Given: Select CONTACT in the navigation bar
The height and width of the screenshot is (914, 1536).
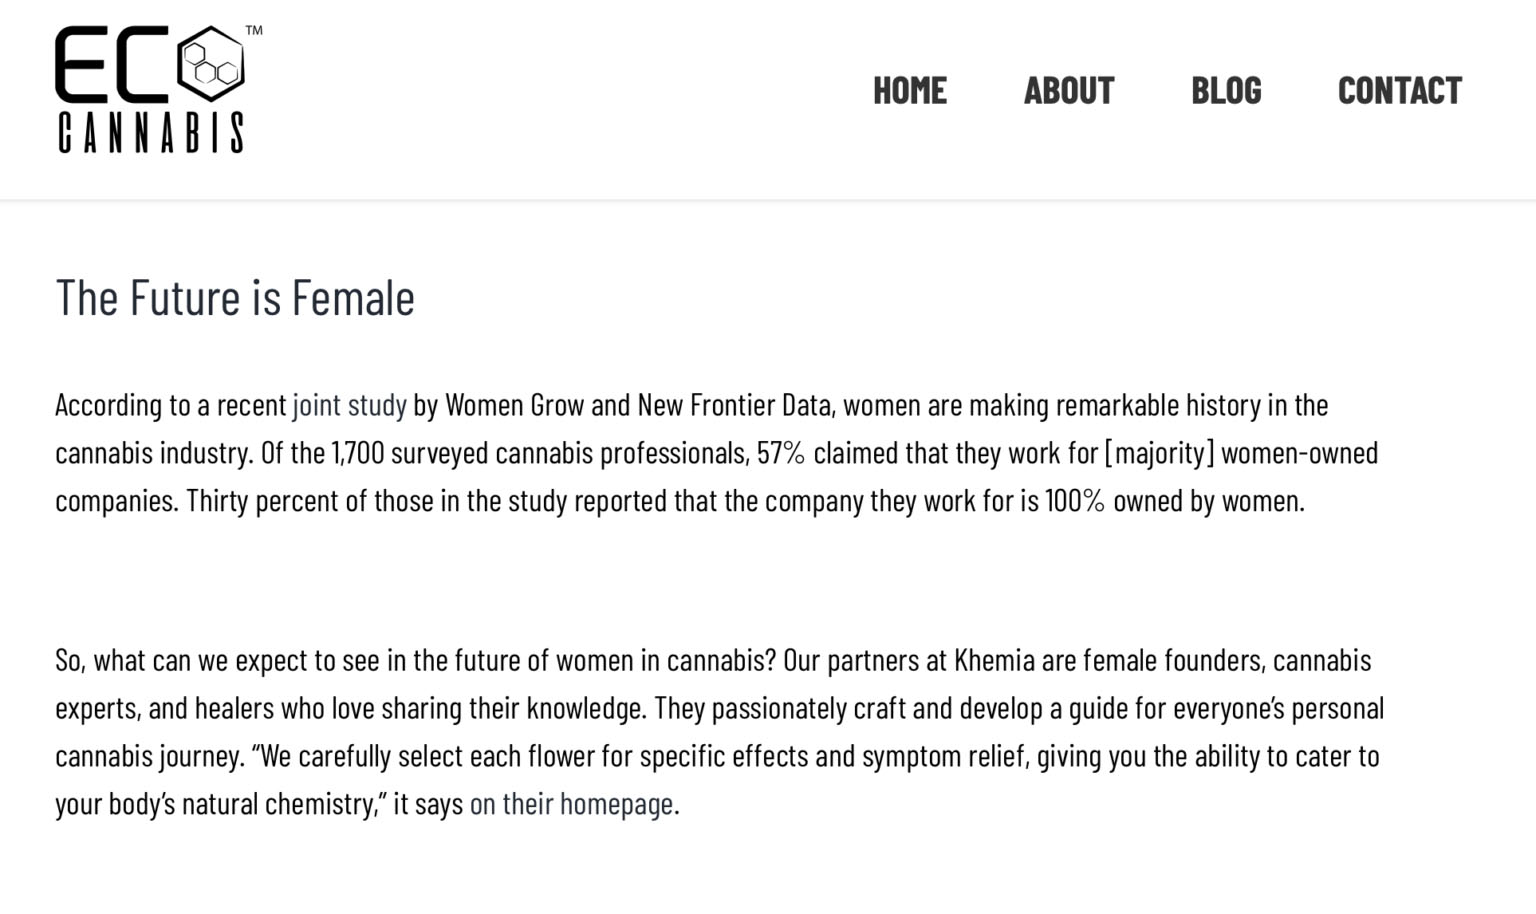Looking at the screenshot, I should pyautogui.click(x=1400, y=91).
